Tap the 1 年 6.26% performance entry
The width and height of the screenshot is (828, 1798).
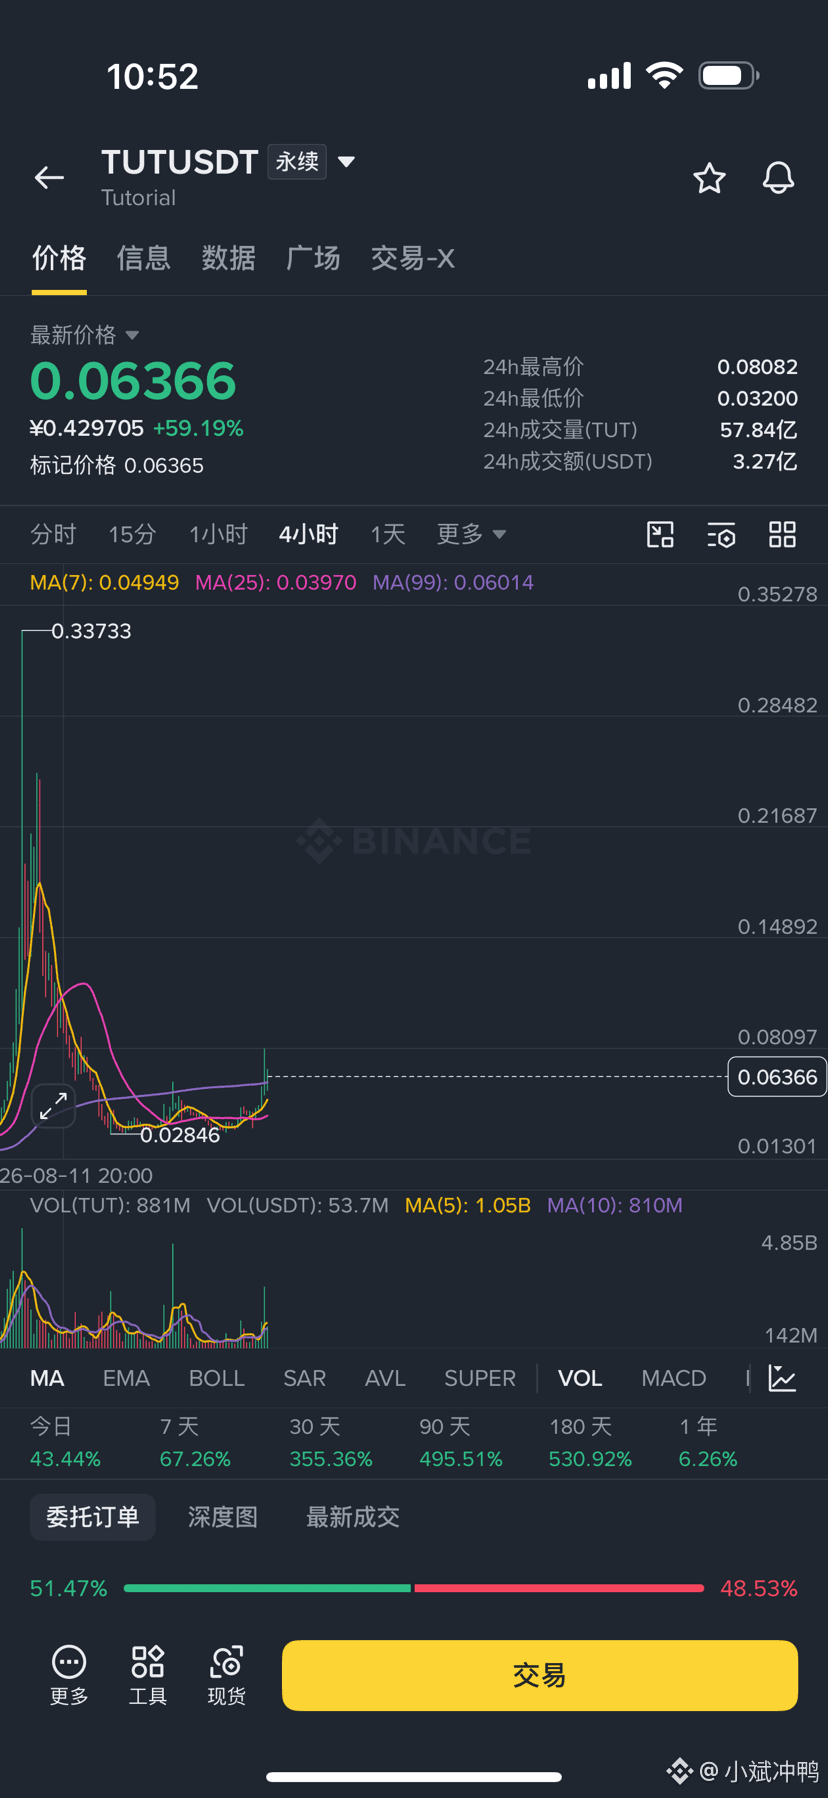click(708, 1443)
